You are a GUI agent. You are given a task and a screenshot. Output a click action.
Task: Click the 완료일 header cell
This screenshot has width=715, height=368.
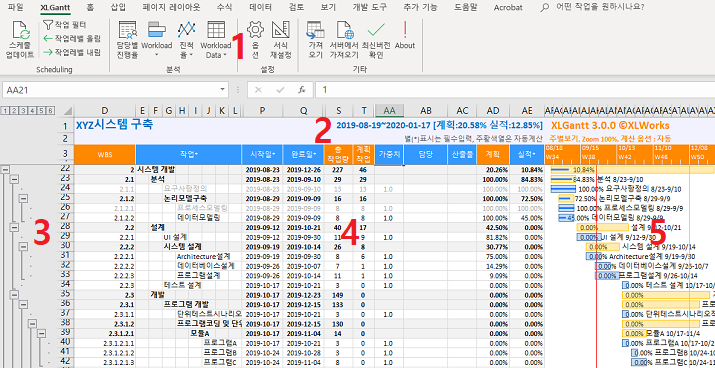(304, 155)
